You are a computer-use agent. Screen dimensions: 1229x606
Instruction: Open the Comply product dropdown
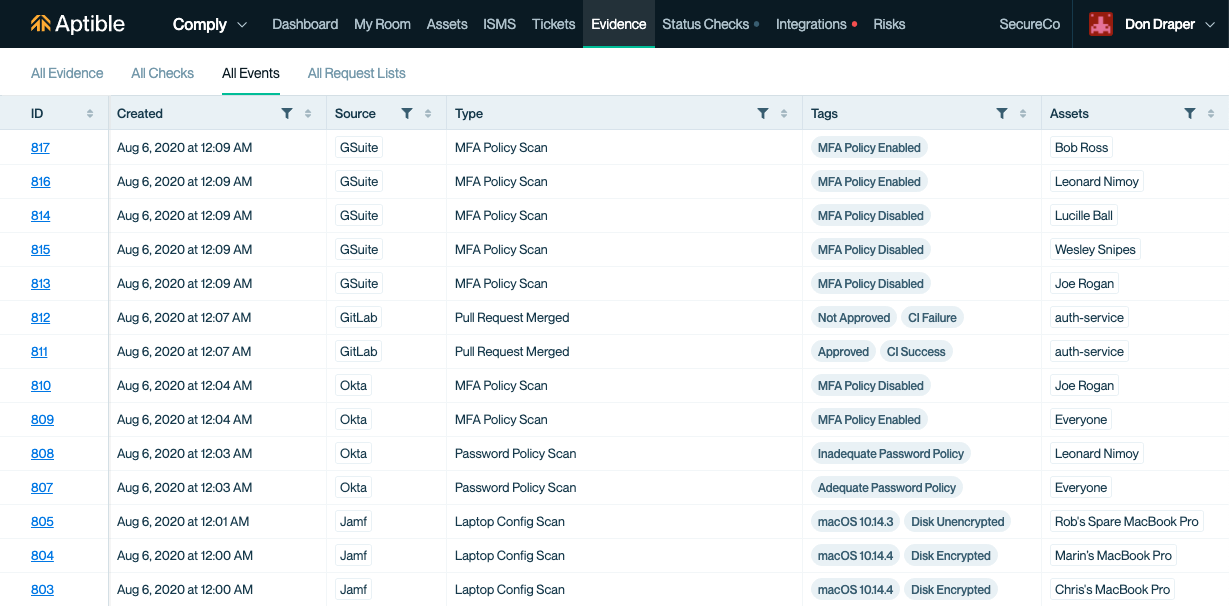[x=210, y=24]
